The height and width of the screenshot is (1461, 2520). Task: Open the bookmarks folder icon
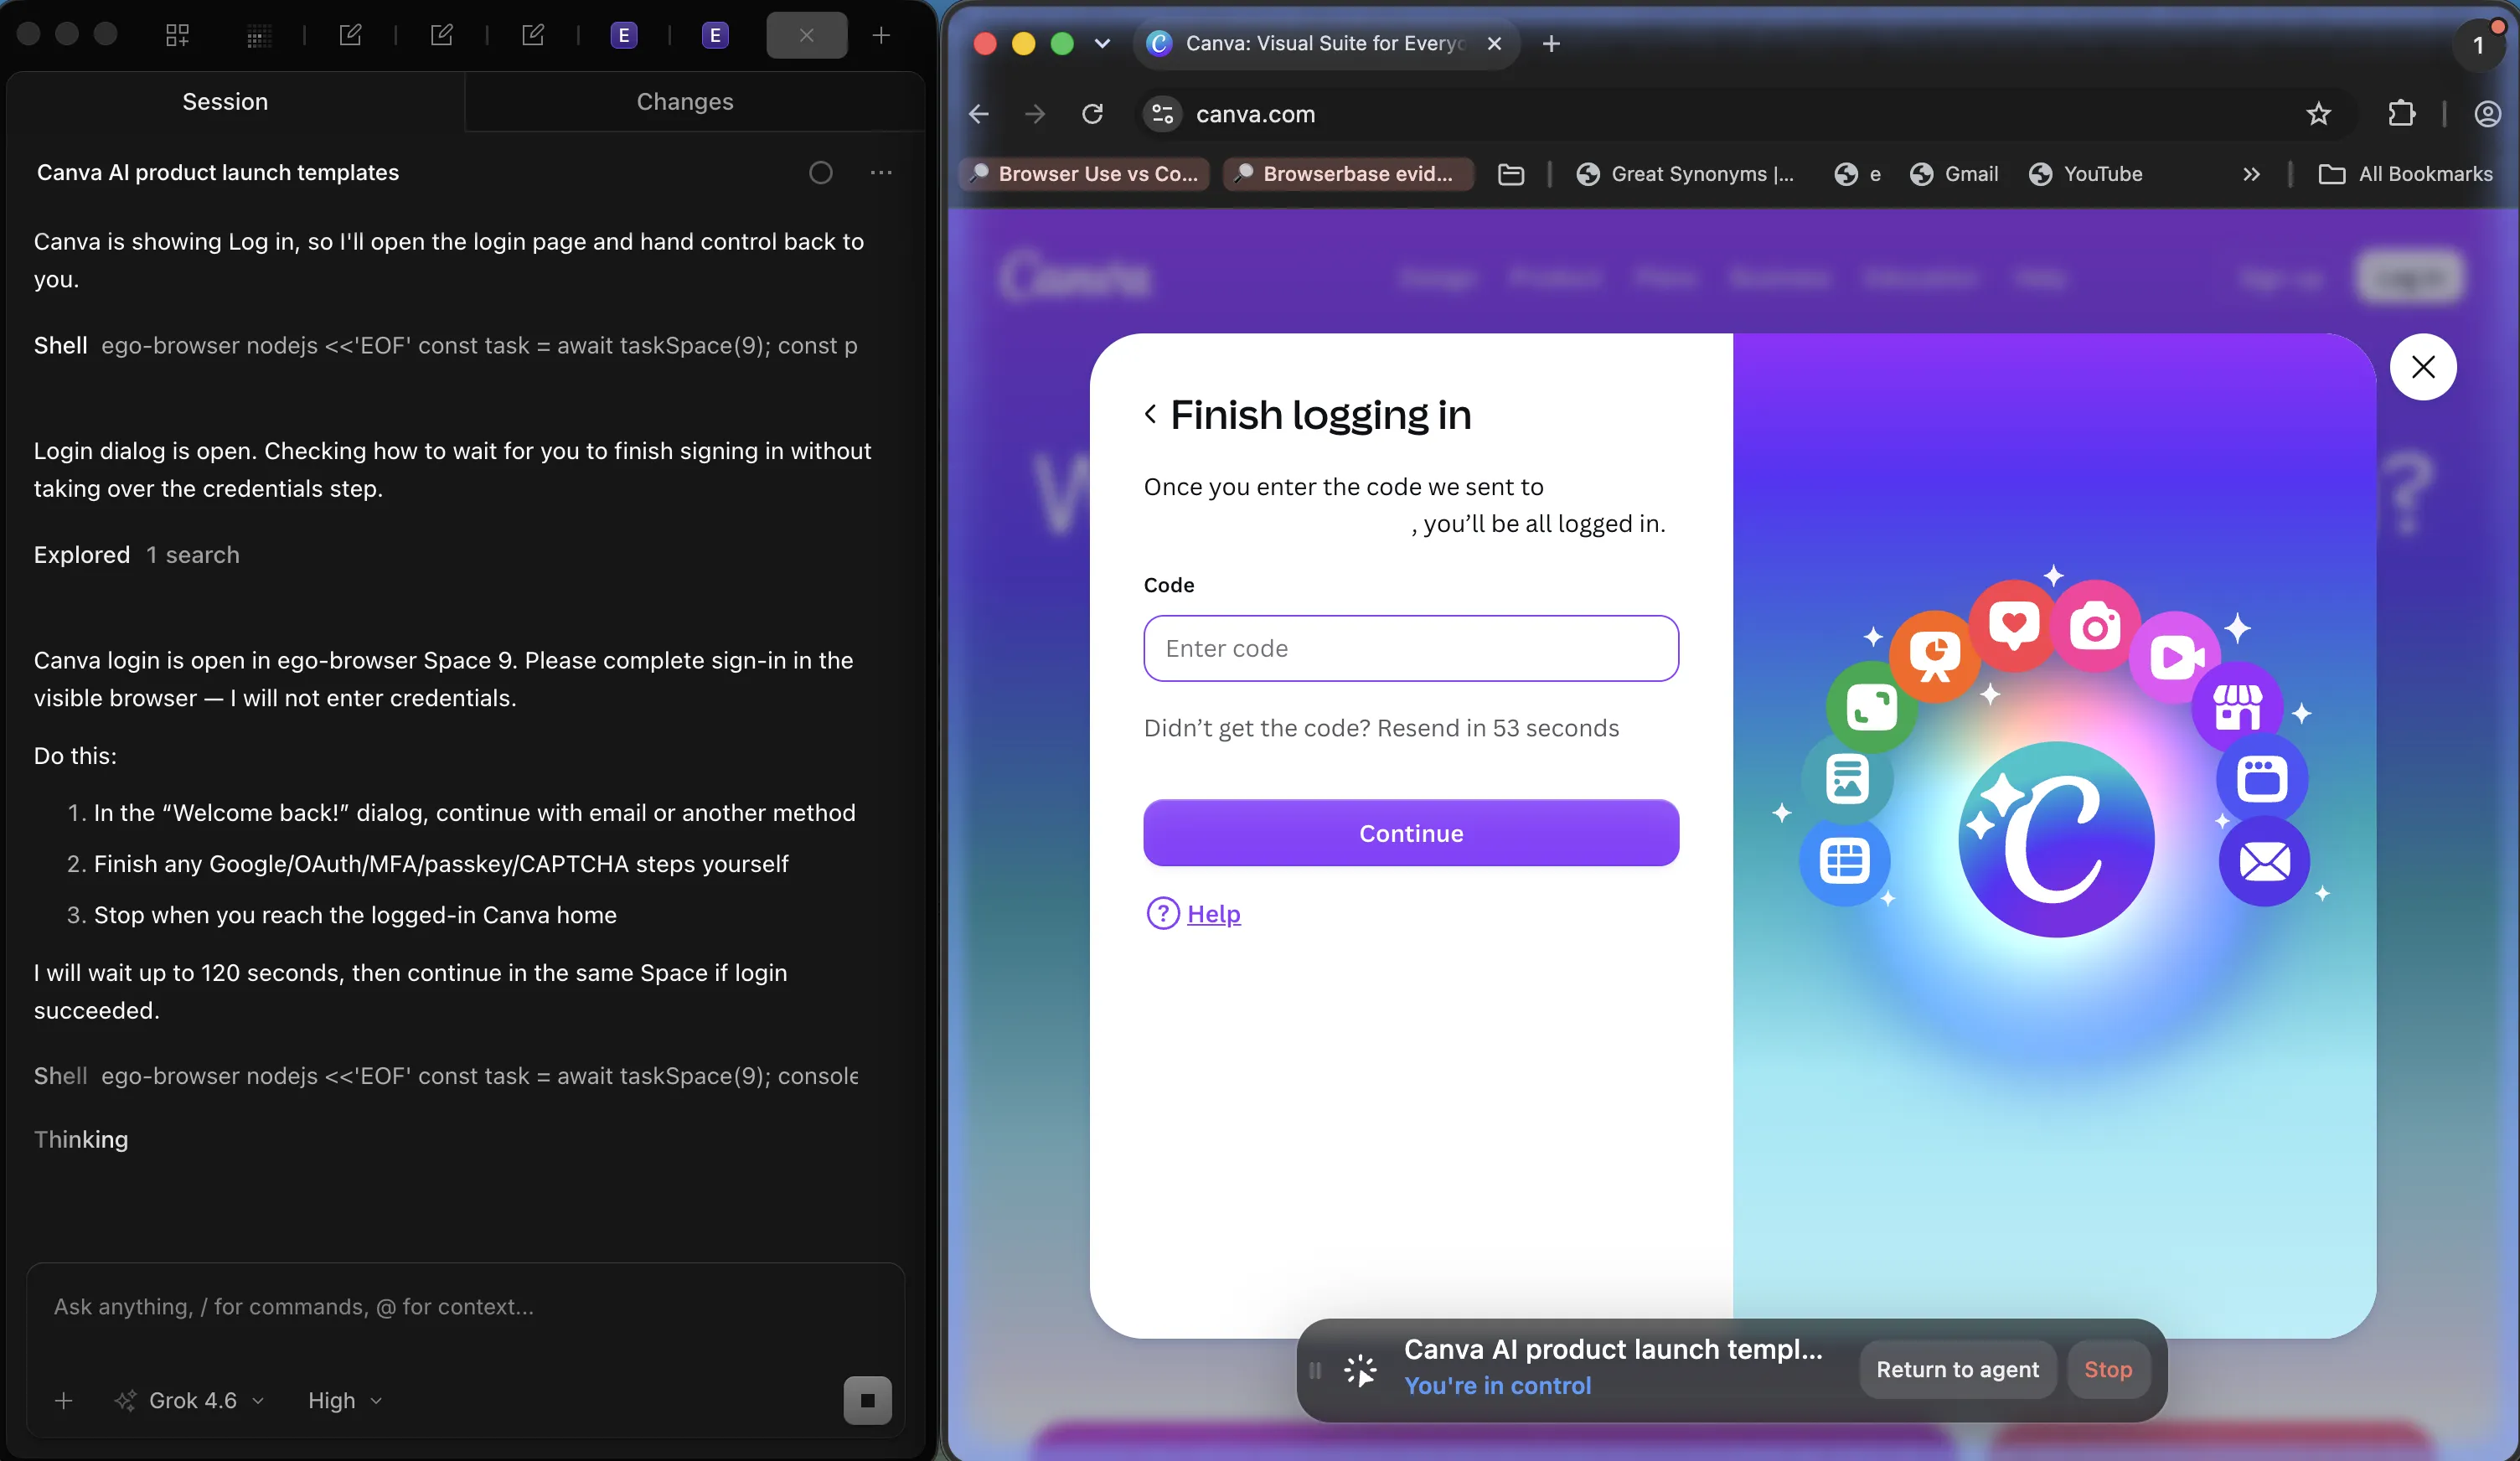point(1511,174)
